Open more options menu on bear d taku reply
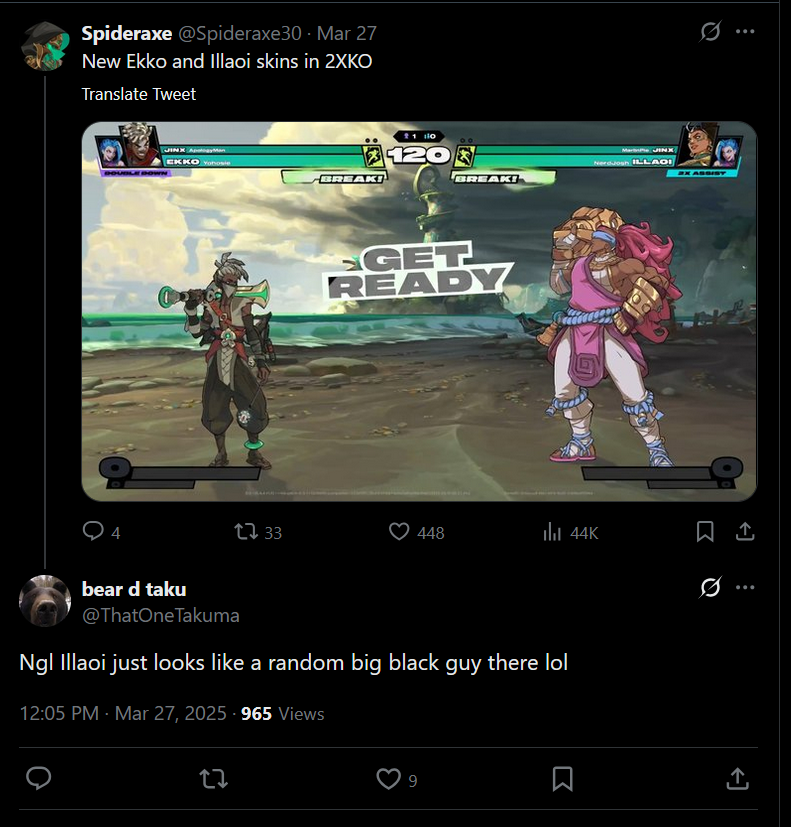This screenshot has height=827, width=791. tap(745, 587)
